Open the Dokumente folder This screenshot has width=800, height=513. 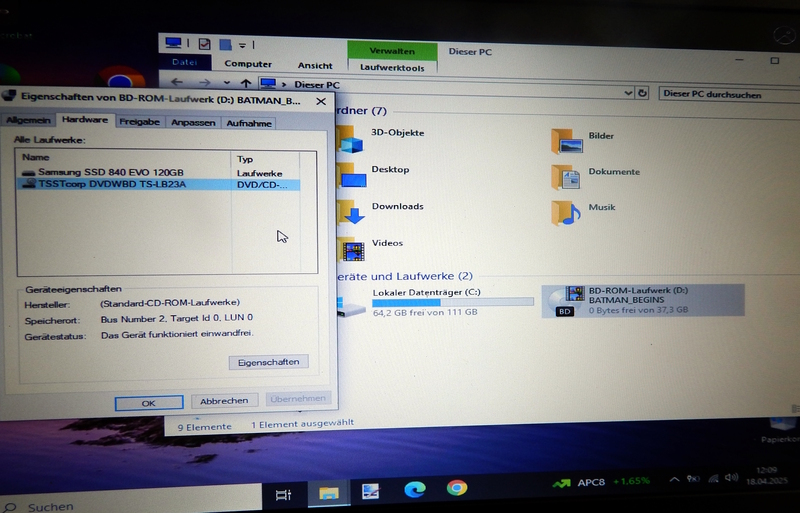[595, 176]
